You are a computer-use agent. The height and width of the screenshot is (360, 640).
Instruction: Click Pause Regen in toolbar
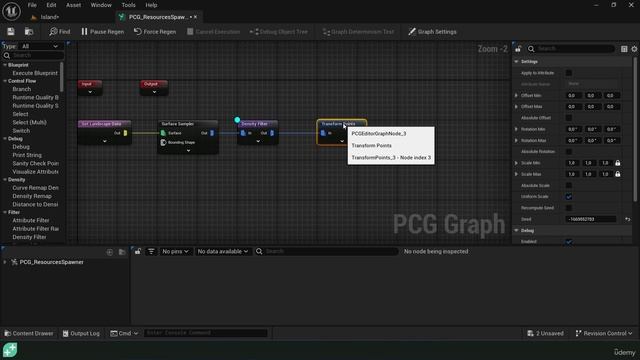click(x=102, y=31)
